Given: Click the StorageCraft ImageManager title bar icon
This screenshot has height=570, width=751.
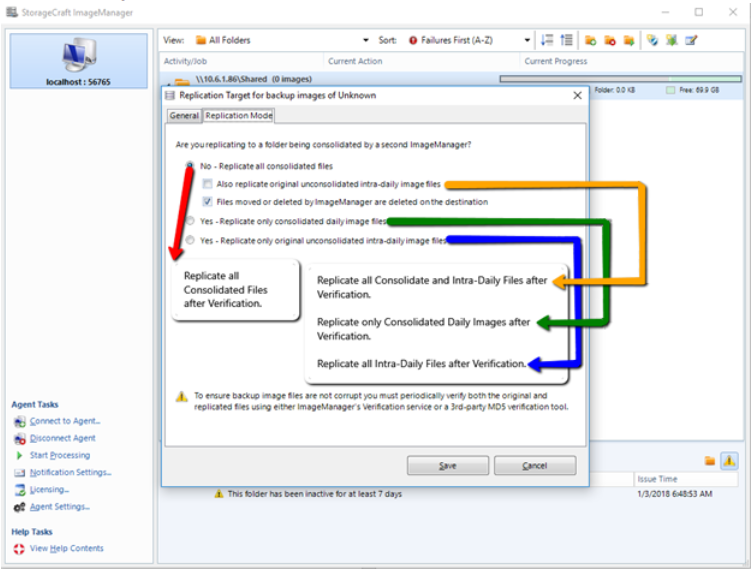Looking at the screenshot, I should point(11,12).
